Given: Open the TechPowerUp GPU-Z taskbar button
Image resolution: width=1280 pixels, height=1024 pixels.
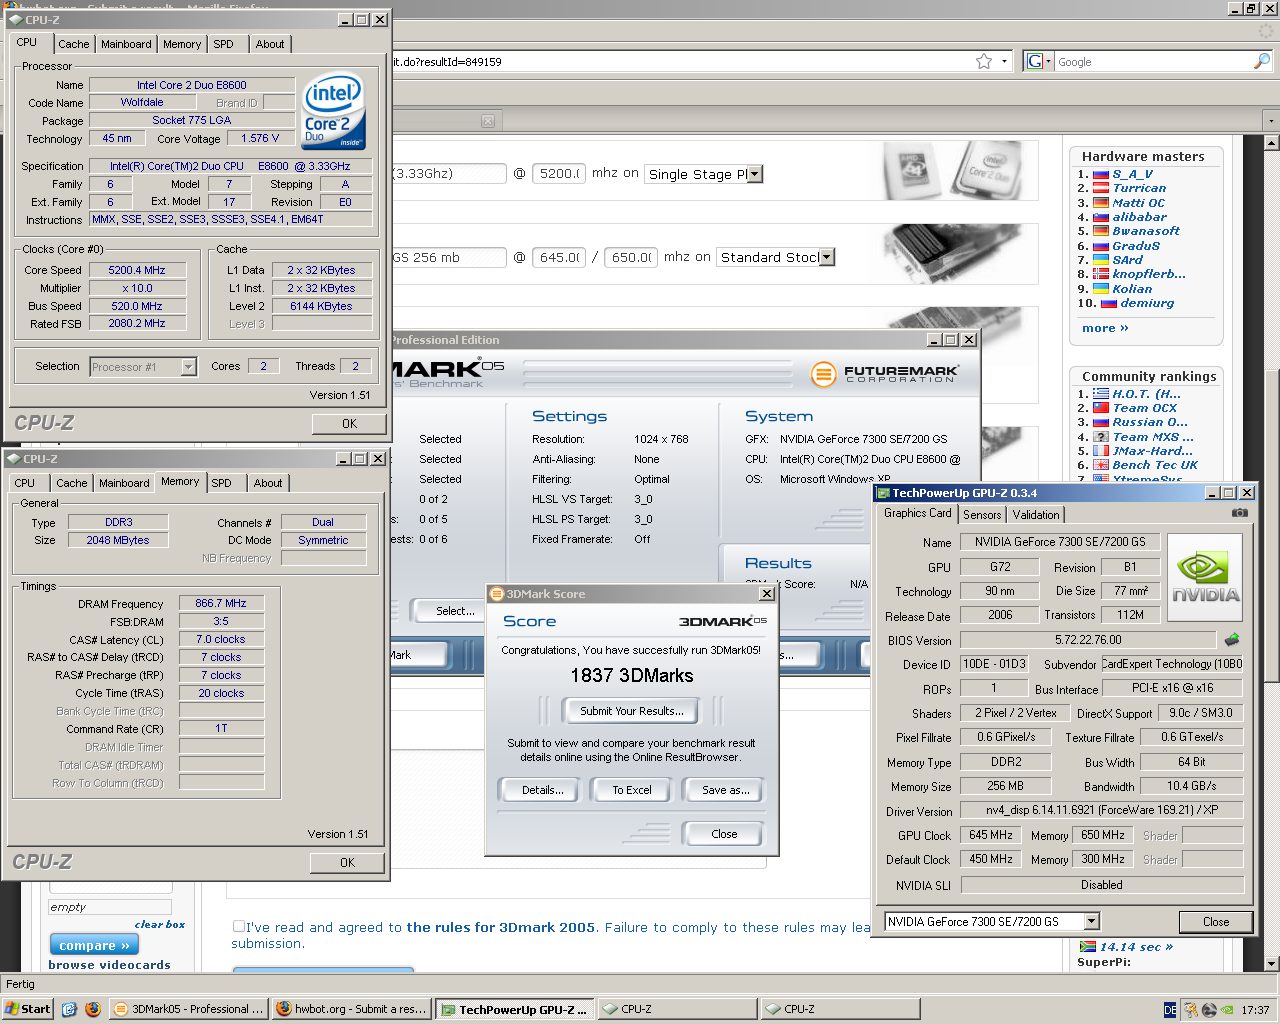Looking at the screenshot, I should [514, 1009].
